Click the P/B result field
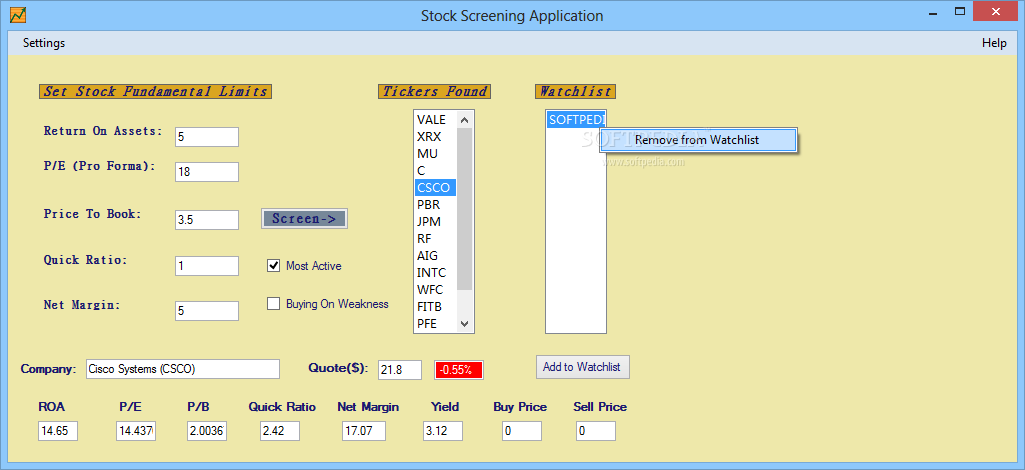This screenshot has height=470, width=1025. click(207, 431)
